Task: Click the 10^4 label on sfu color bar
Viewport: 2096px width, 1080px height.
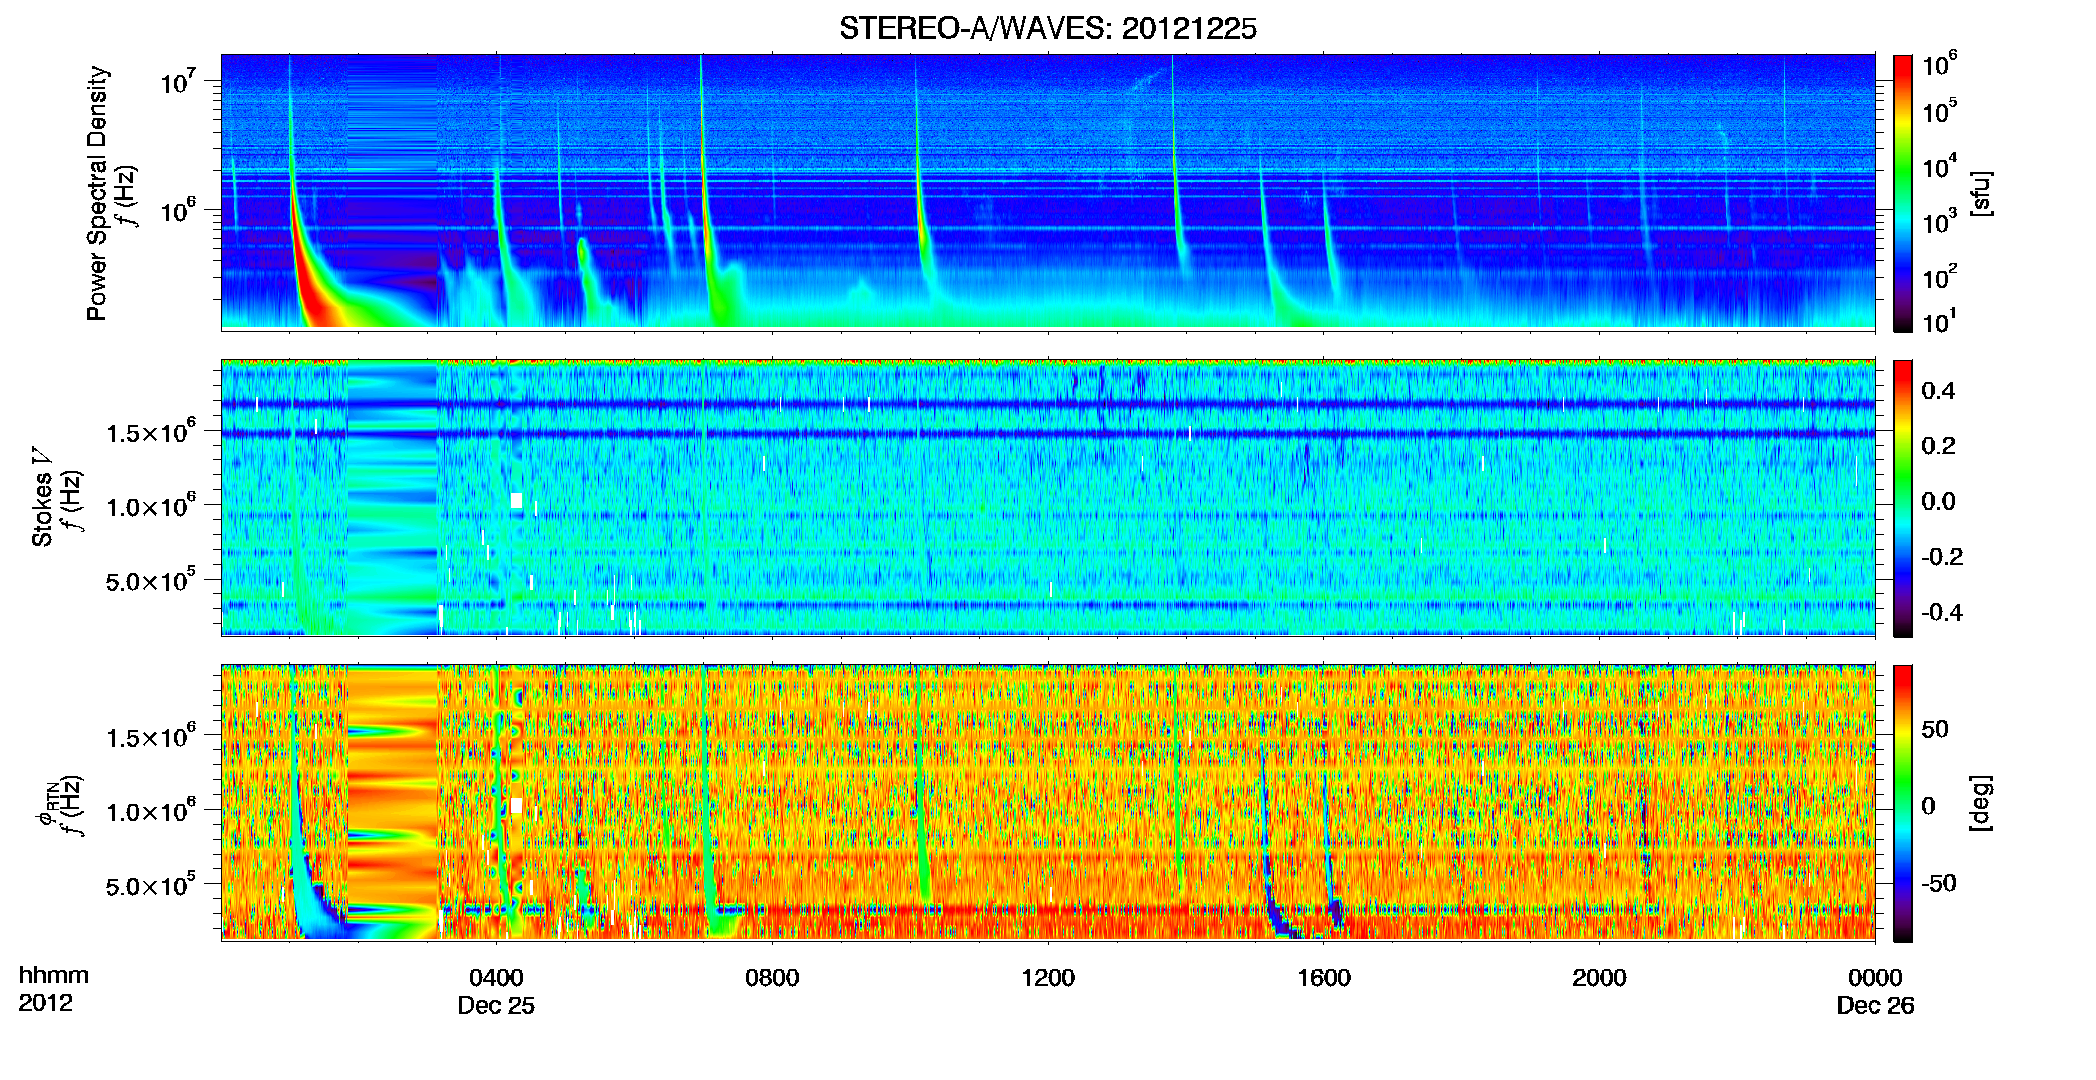Action: pos(1940,166)
